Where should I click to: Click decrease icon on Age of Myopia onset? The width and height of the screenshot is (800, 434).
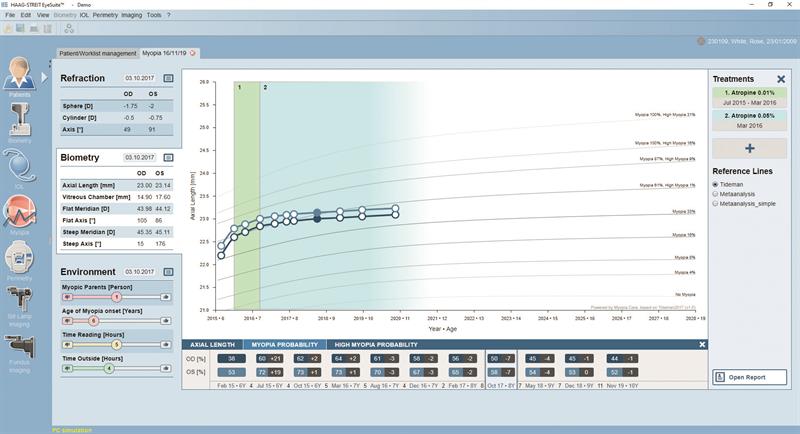pos(67,321)
